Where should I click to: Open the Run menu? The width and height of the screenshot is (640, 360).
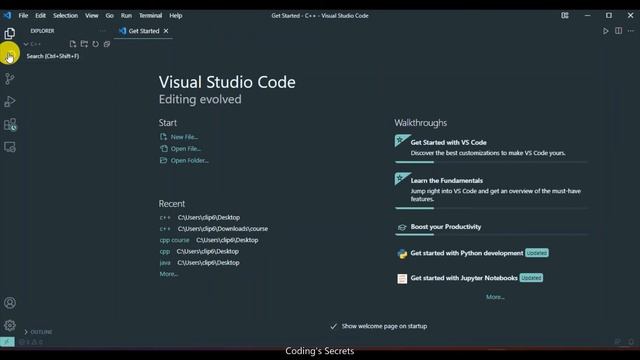126,16
